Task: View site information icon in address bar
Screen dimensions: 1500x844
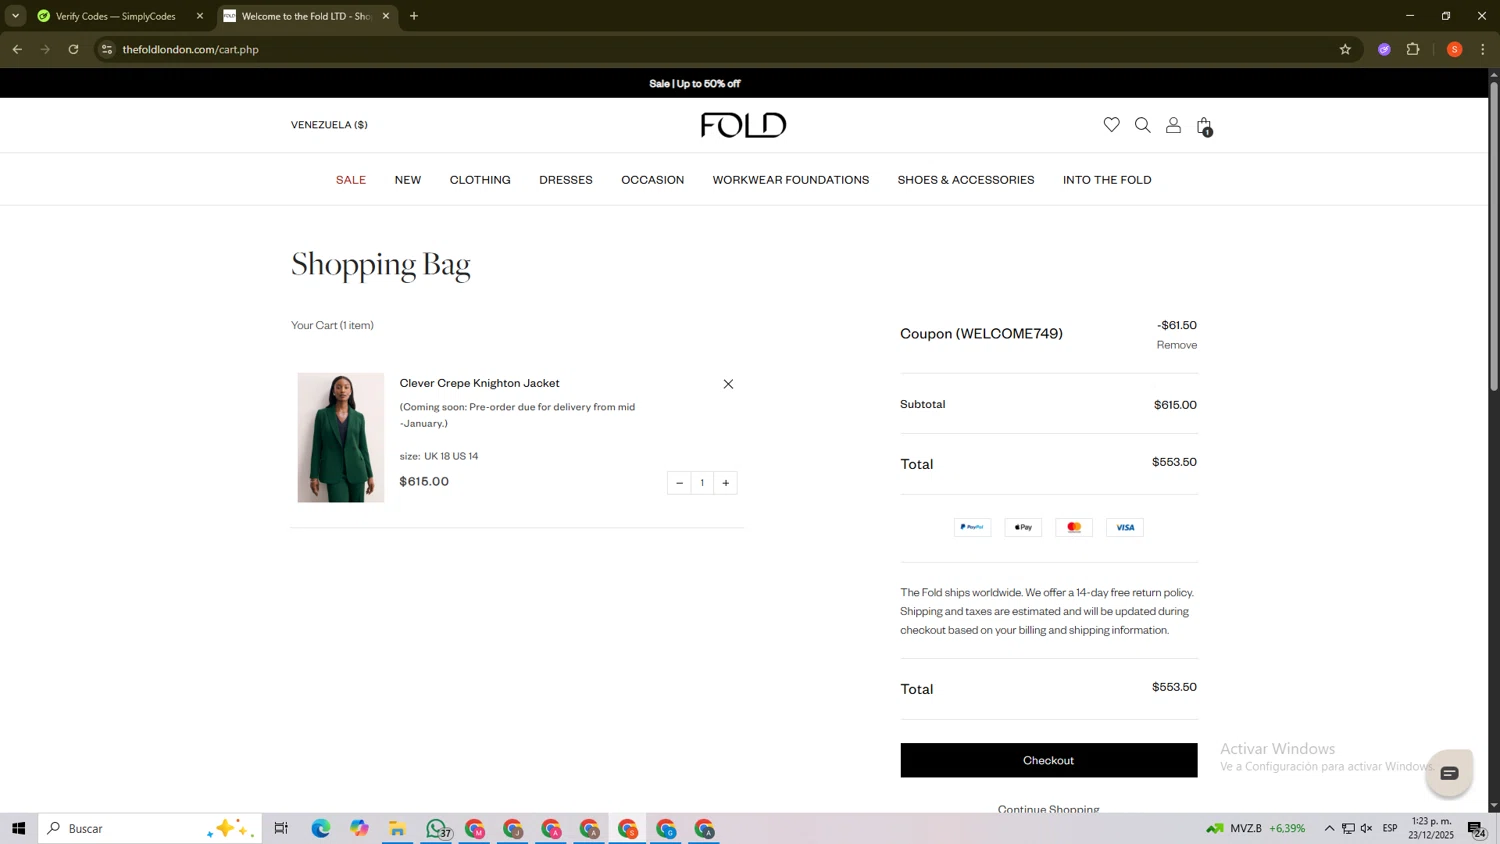Action: pos(107,49)
